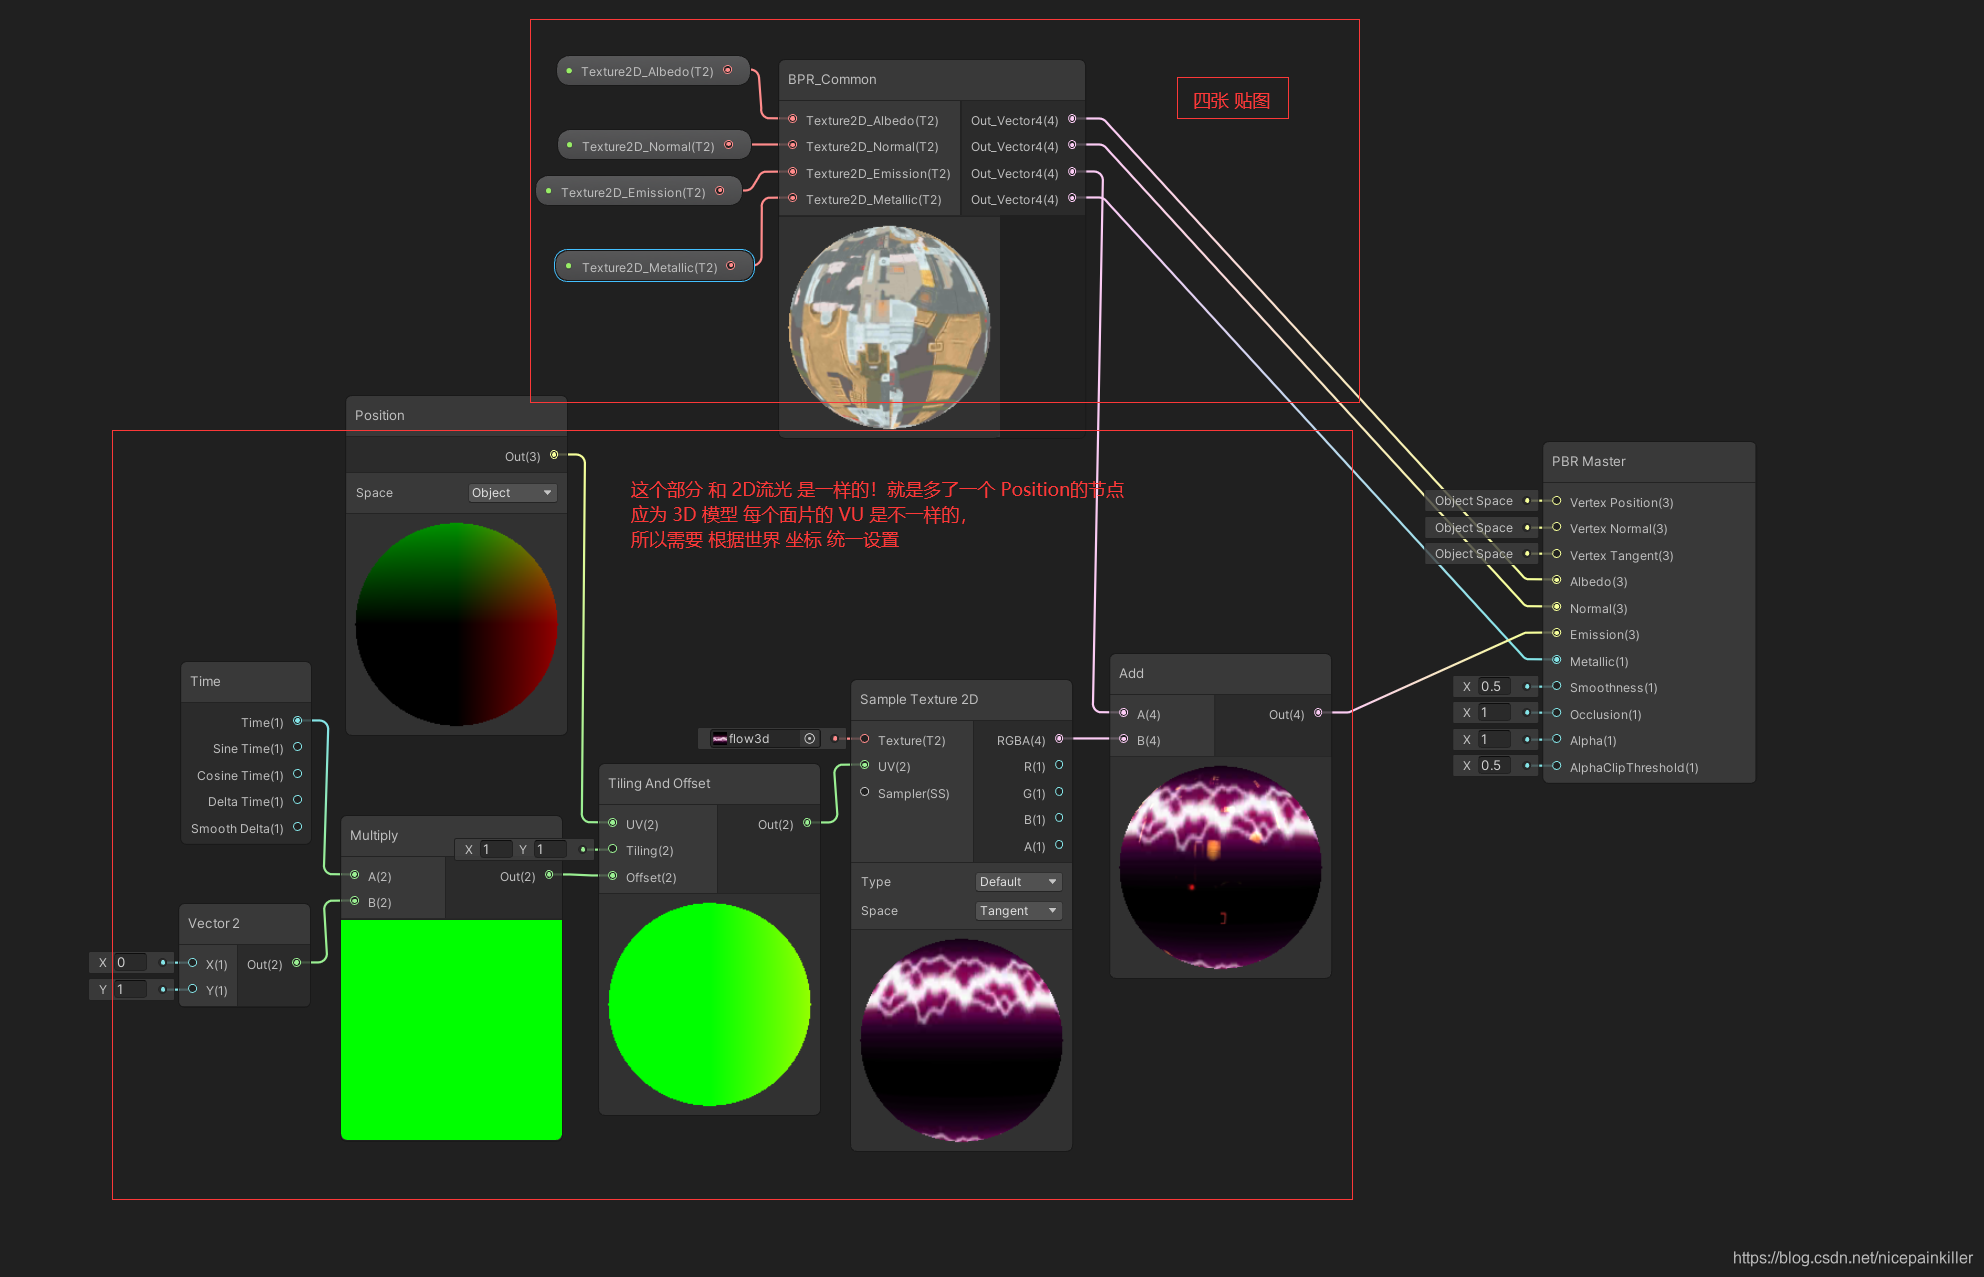Open the Type dropdown in the Sample Texture 2D node

click(x=1018, y=881)
